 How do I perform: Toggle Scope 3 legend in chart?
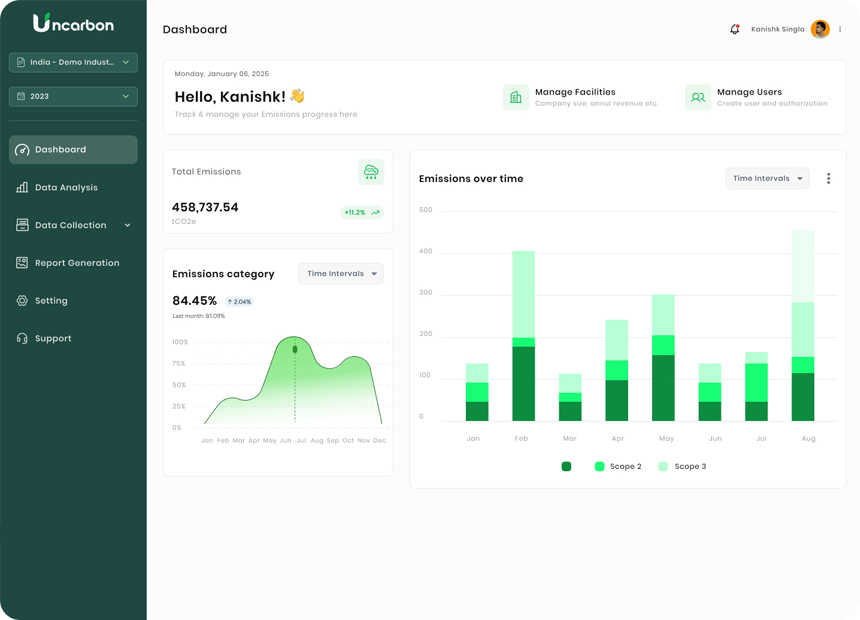(681, 467)
